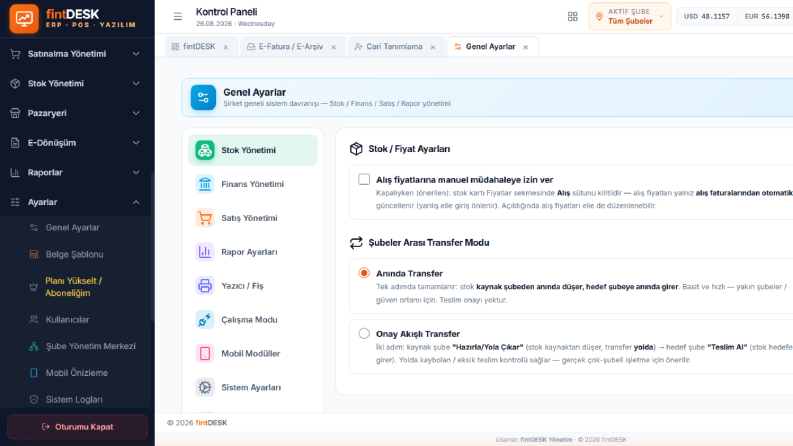Screen dimensions: 793x446
Task: Click the Ayarlar sliders icon in sidebar
Action: (x=15, y=202)
